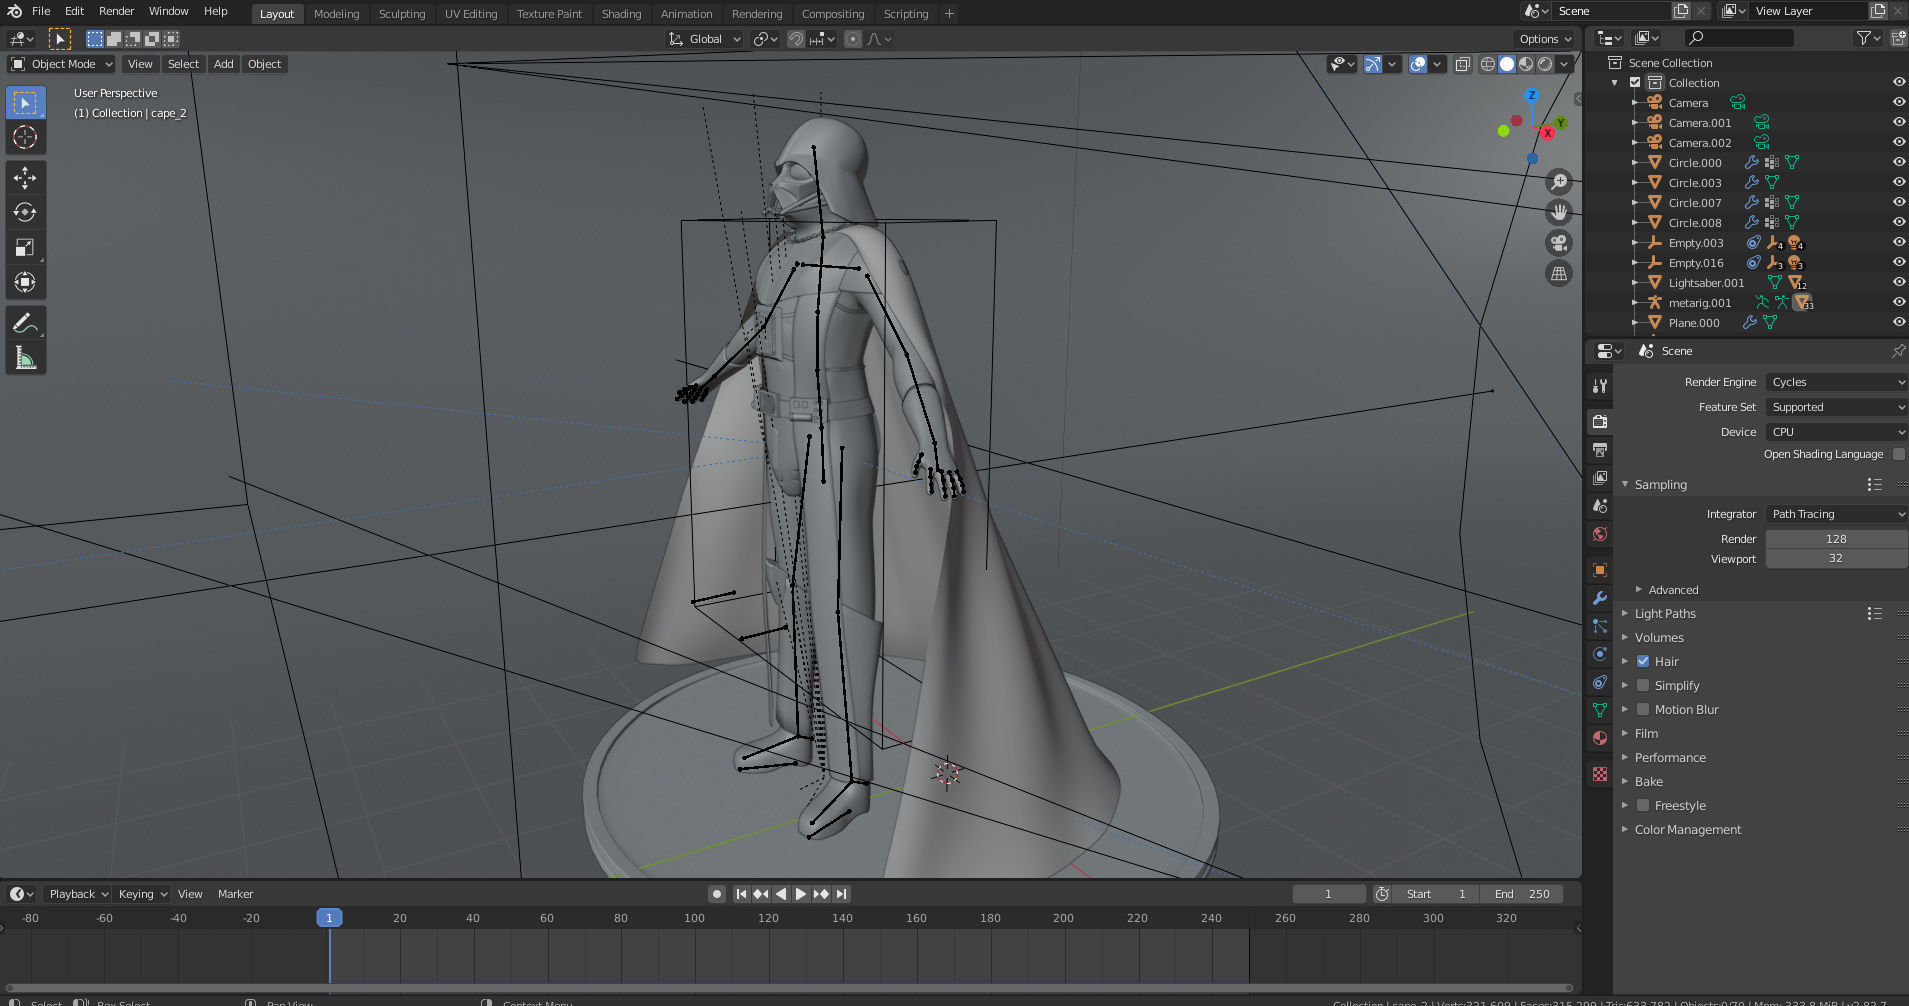
Task: Select the Measure tool
Action: [25, 358]
